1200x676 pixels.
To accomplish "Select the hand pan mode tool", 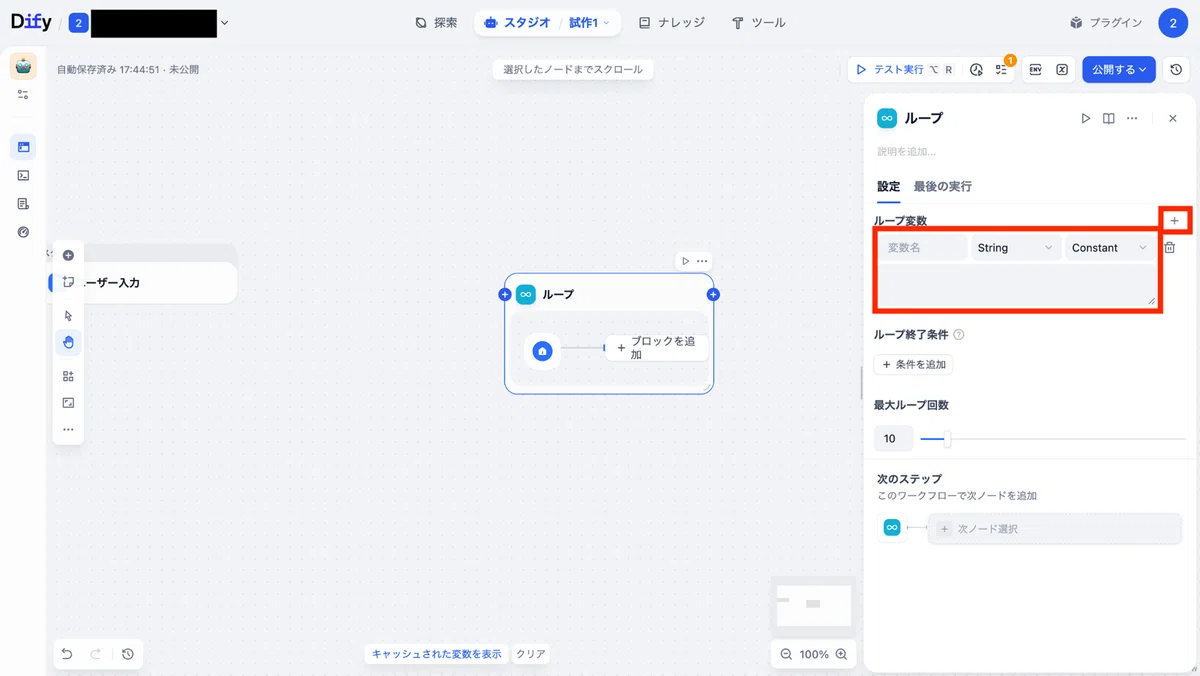I will 68,342.
